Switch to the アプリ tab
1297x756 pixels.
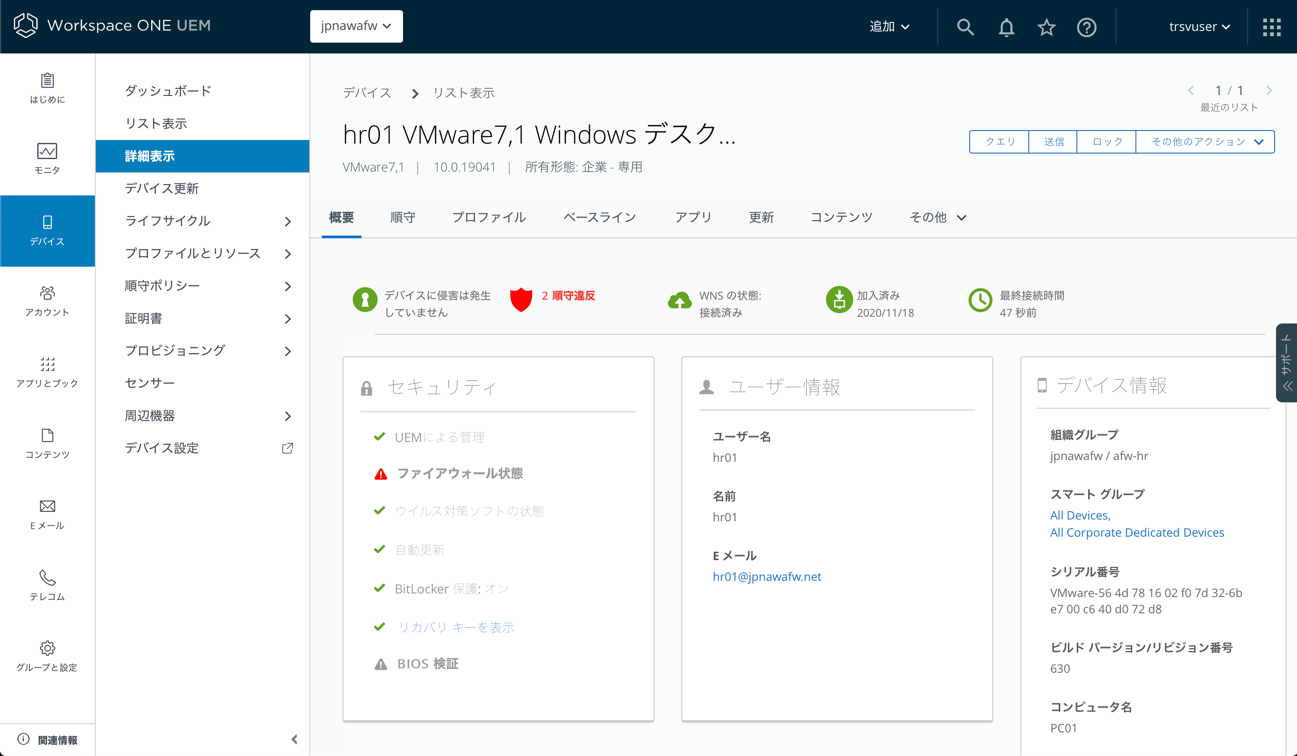coord(693,217)
